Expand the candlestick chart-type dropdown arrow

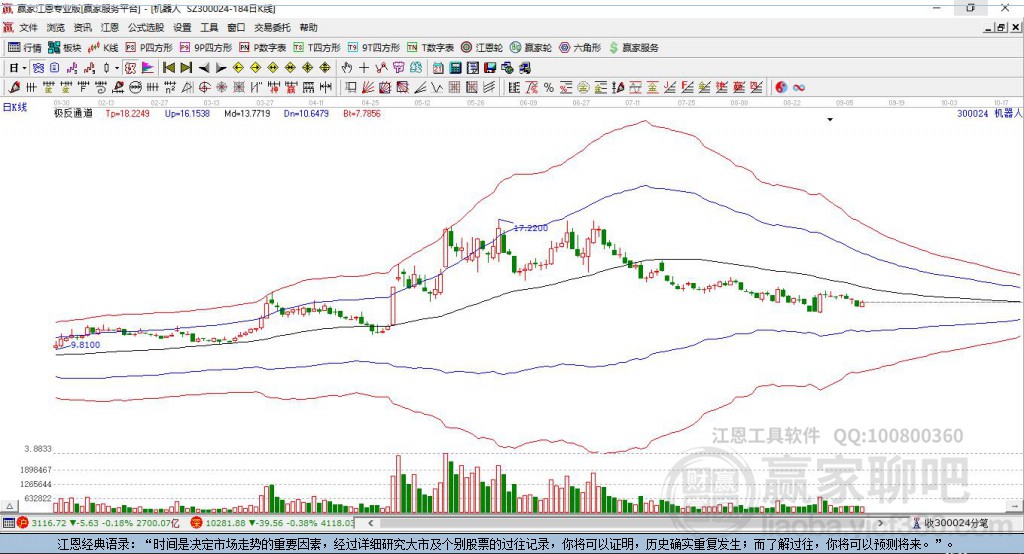tap(117, 68)
